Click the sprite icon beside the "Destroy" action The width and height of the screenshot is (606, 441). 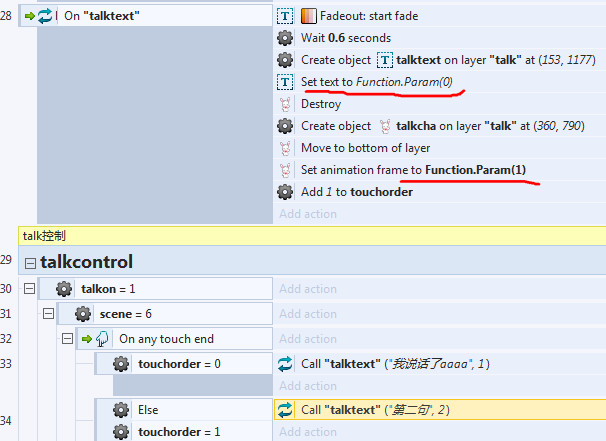[x=285, y=104]
